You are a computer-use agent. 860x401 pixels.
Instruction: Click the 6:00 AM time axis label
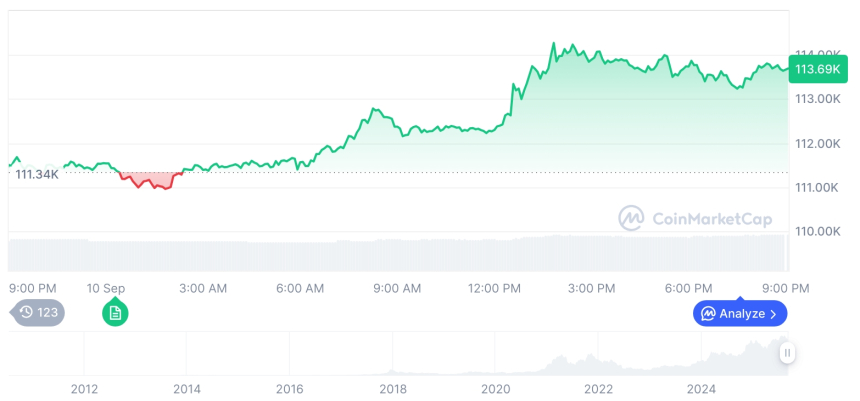point(300,288)
